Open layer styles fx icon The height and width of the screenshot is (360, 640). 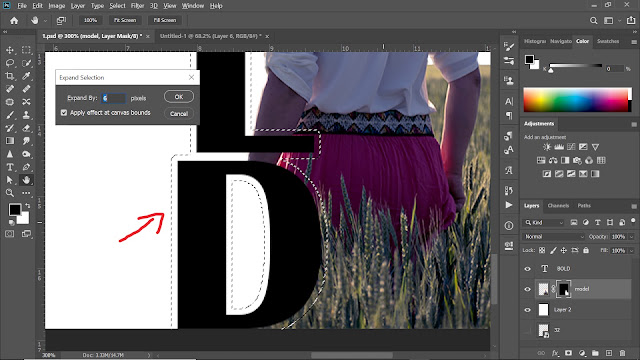[555, 353]
